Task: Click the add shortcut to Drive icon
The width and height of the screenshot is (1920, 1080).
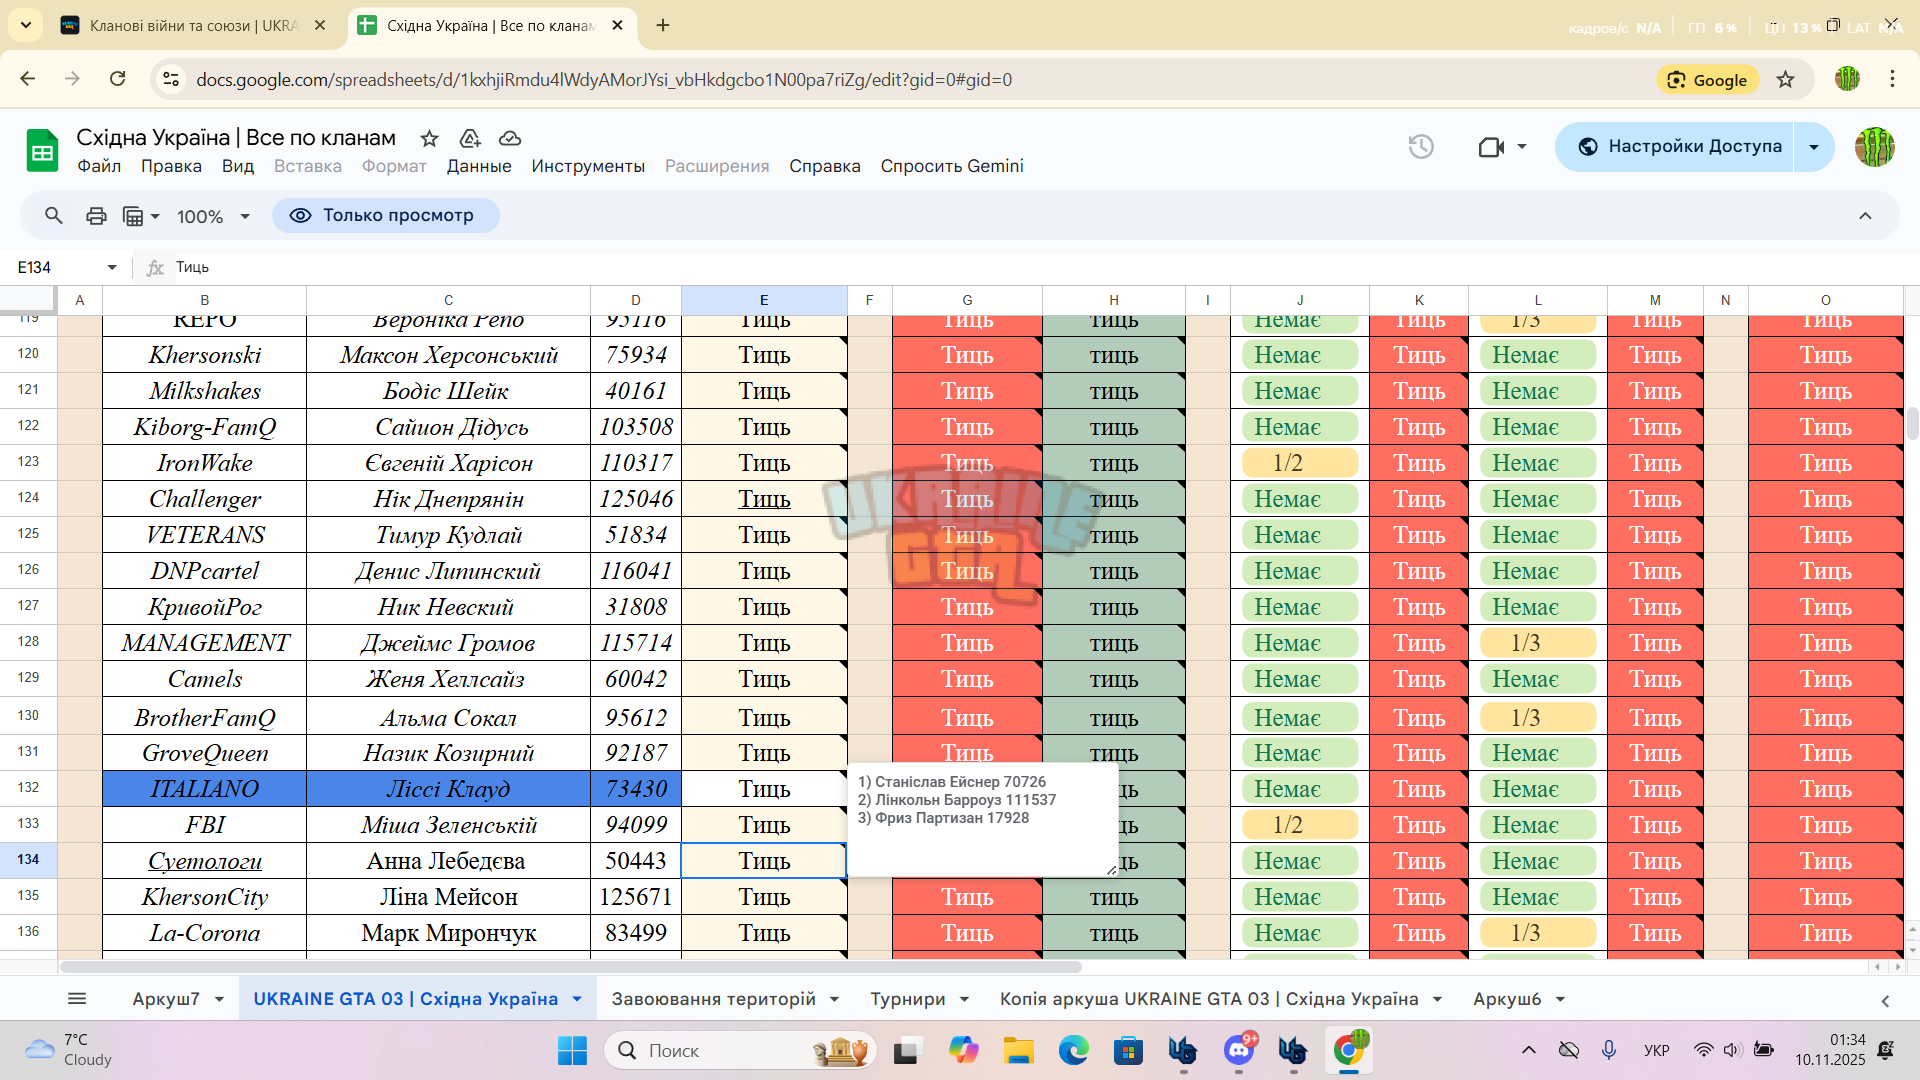Action: (x=470, y=138)
